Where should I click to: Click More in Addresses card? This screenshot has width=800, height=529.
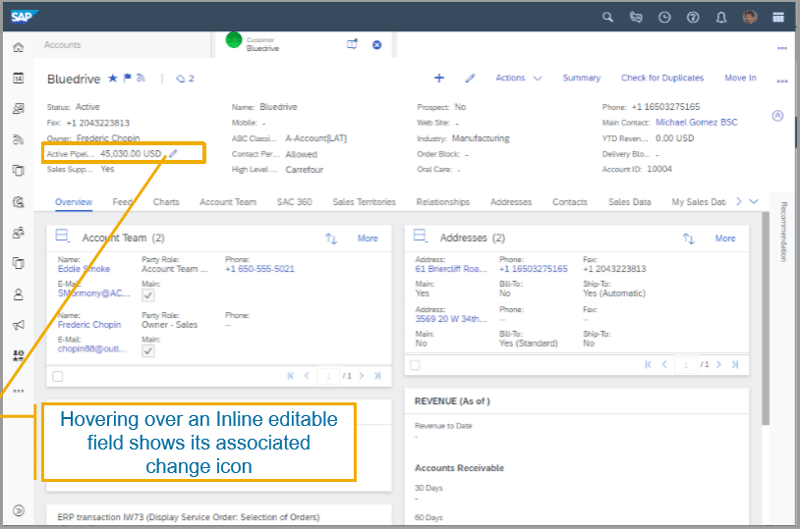pos(725,238)
